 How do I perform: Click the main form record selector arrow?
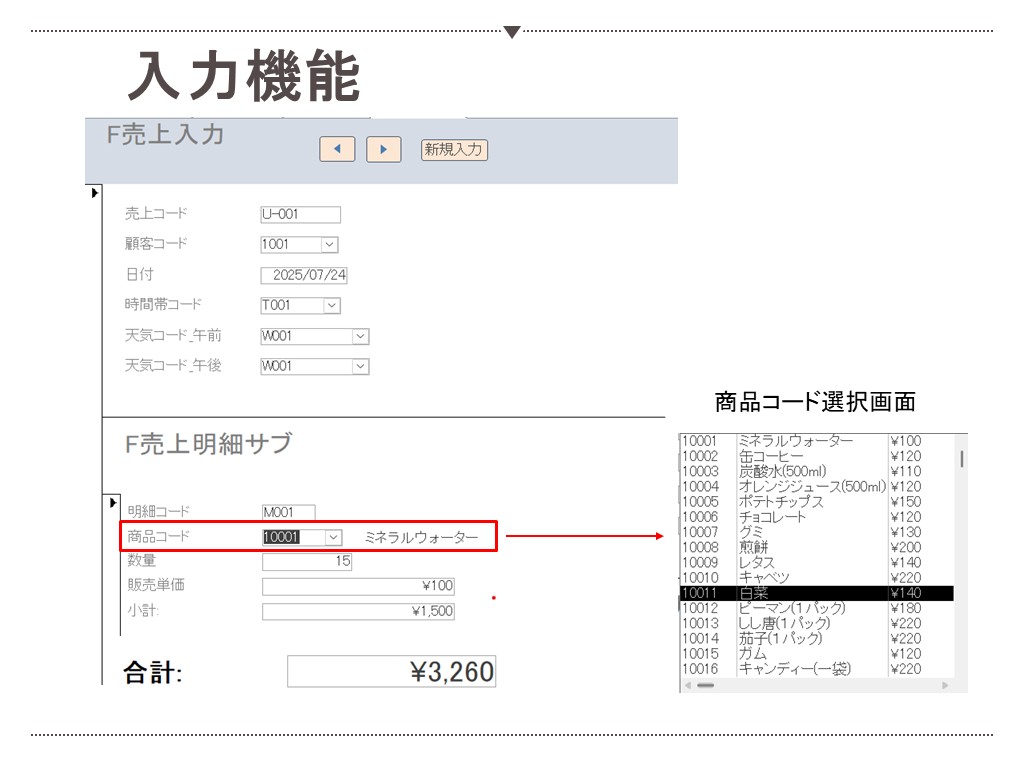95,192
